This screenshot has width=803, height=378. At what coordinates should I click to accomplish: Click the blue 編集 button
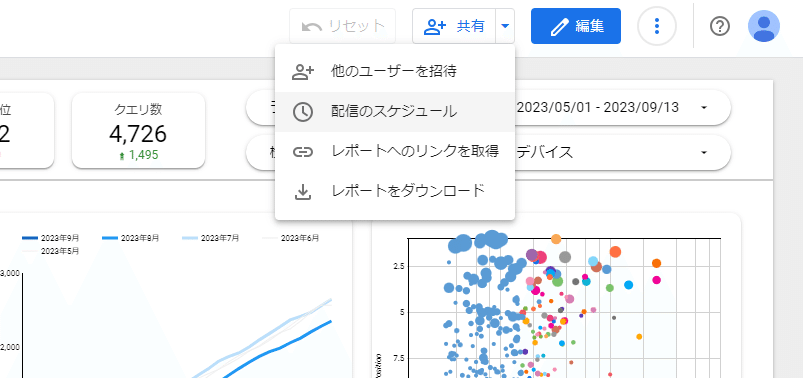click(576, 26)
